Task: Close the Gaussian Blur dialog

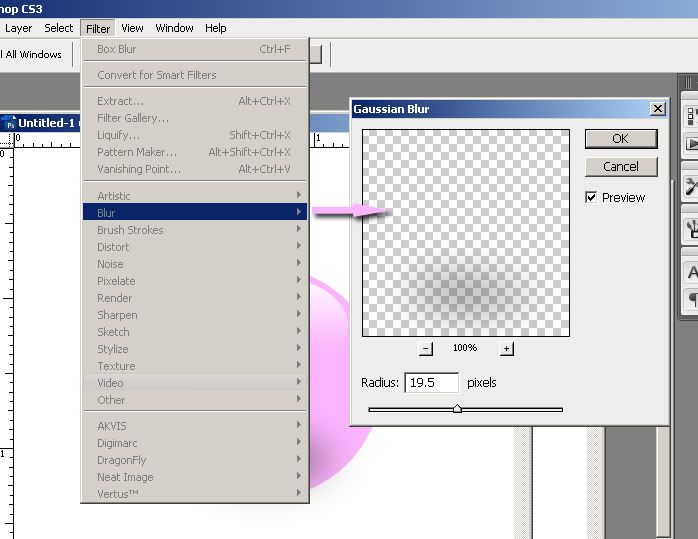Action: click(x=657, y=109)
